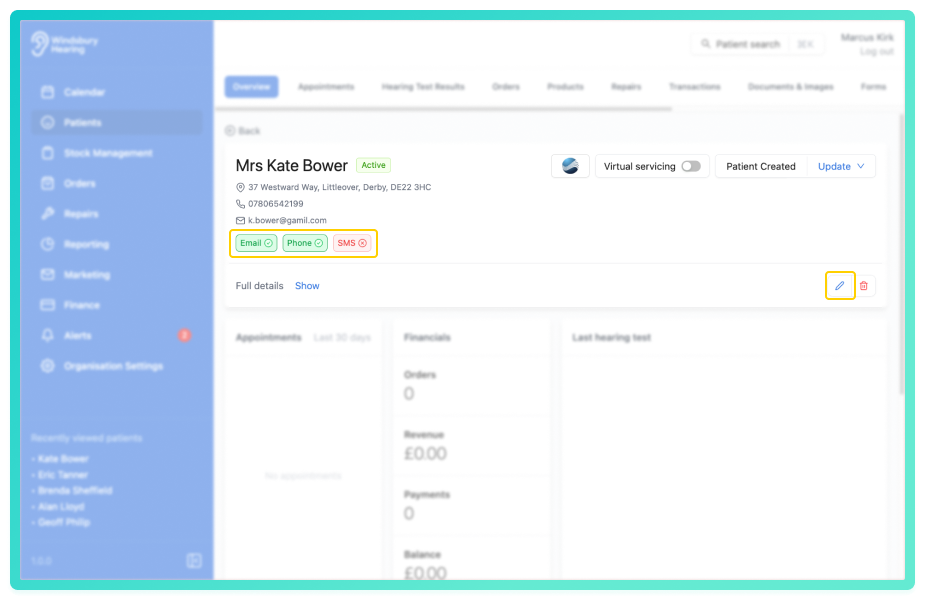Open recently viewed patient Kate Bower
Image resolution: width=925 pixels, height=600 pixels.
pyautogui.click(x=63, y=458)
